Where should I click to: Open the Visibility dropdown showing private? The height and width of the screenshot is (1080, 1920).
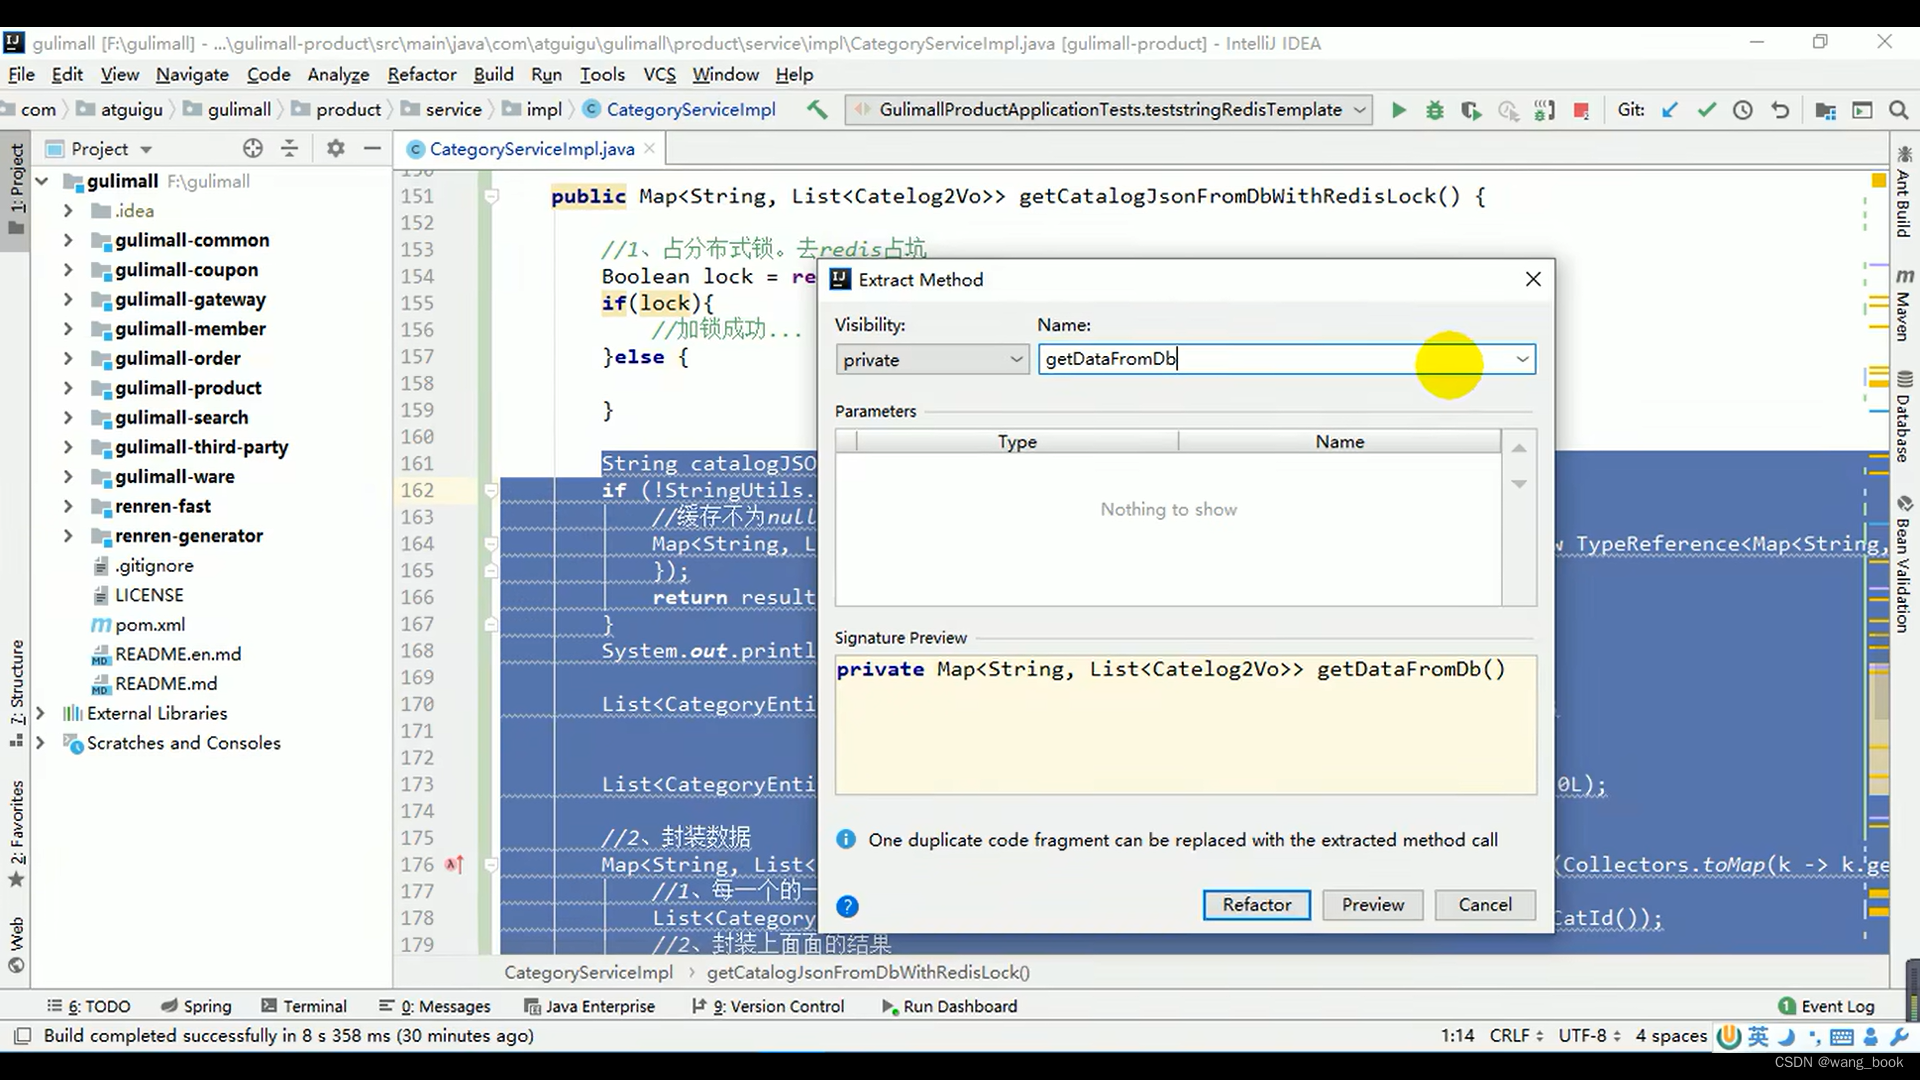[x=932, y=360]
